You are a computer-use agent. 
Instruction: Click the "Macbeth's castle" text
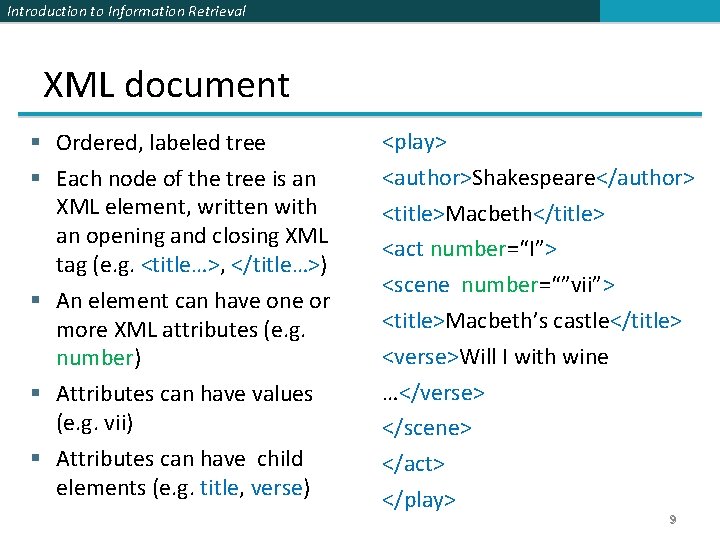(x=528, y=321)
